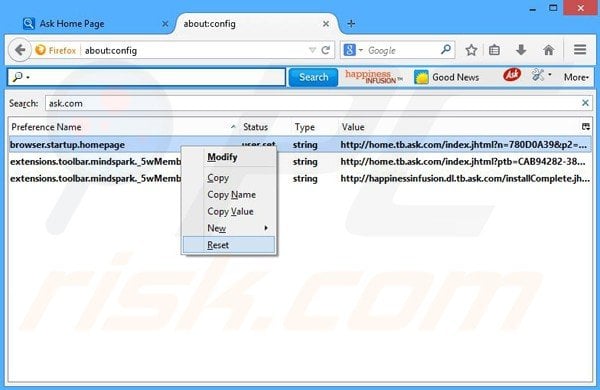The image size is (600, 390).
Task: Choose Modify from the context menu
Action: (x=229, y=157)
